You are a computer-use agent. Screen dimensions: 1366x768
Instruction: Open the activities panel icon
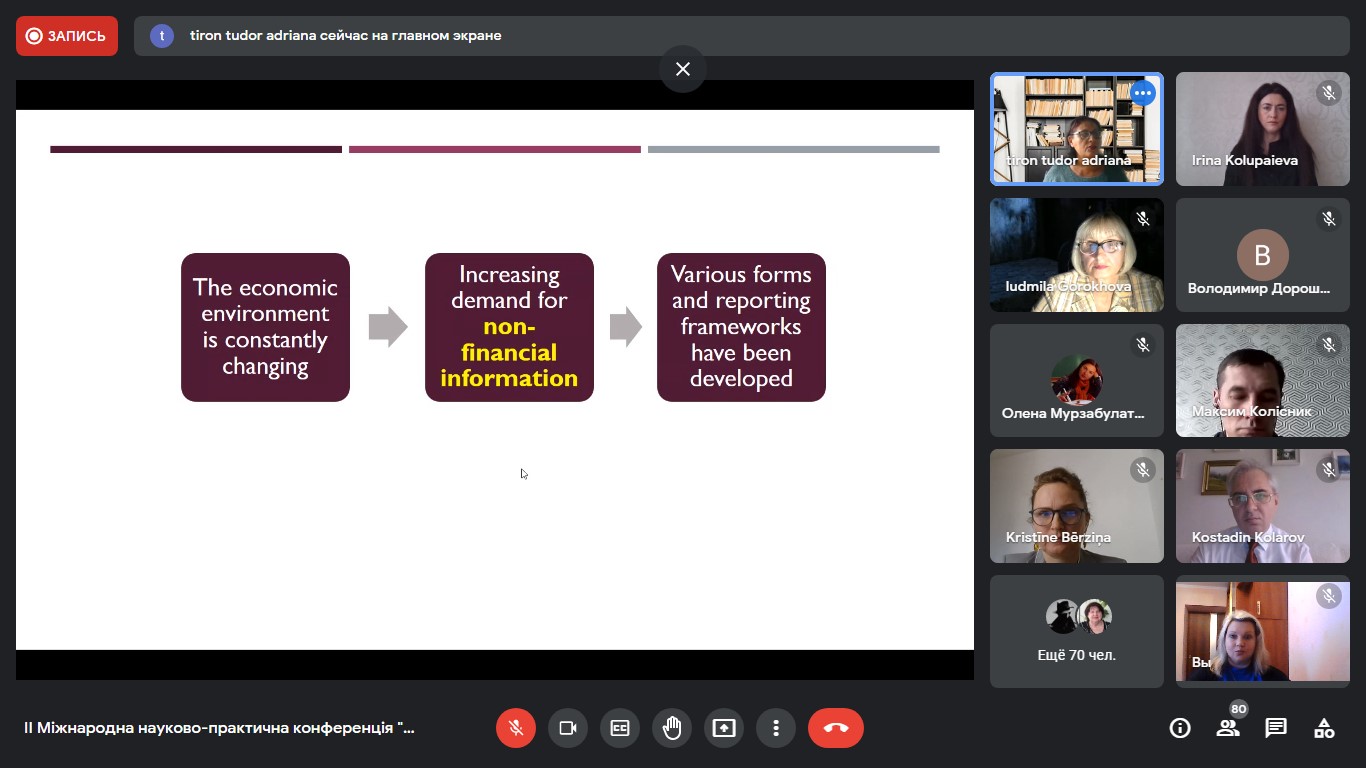1324,728
